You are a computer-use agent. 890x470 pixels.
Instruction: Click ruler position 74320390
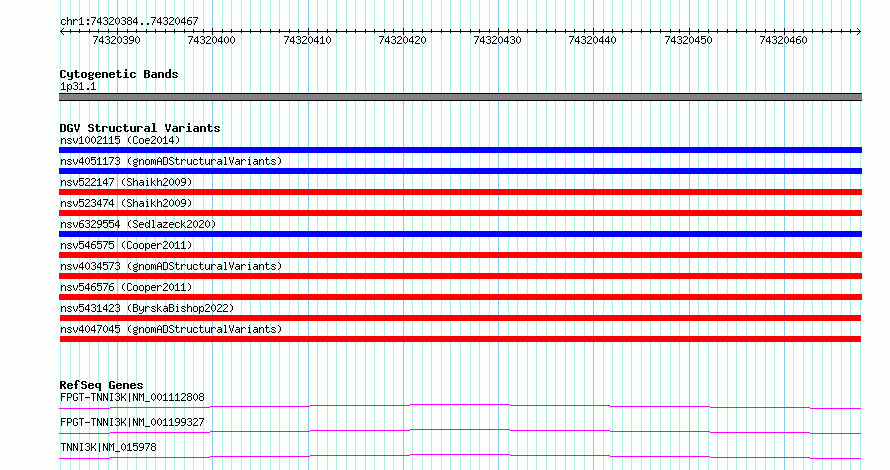tap(116, 40)
